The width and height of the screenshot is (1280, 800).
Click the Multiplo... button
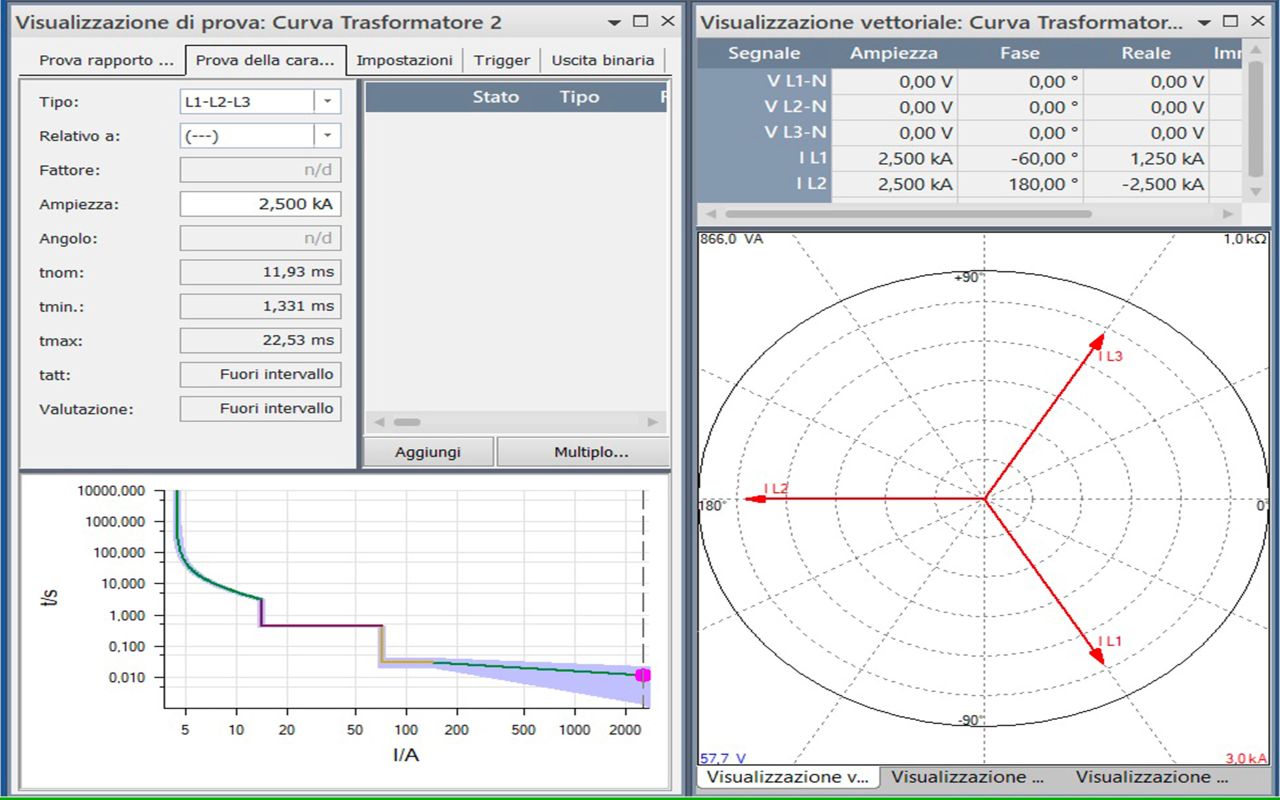coord(591,452)
